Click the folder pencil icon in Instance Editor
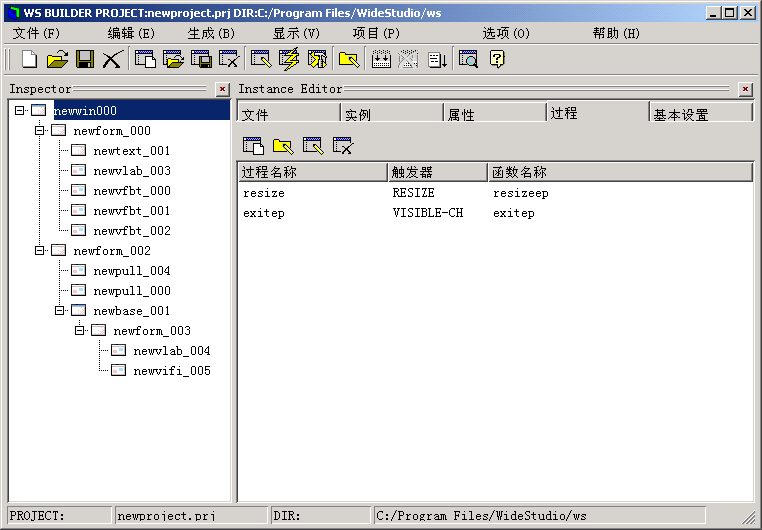The image size is (762, 530). (283, 145)
